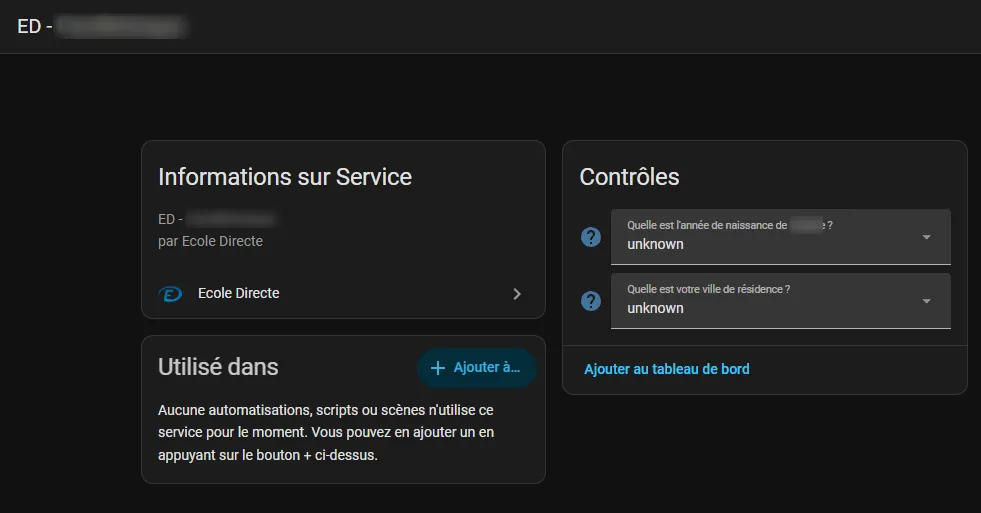Click the help icon beside ville de résidence
981x513 pixels.
[591, 301]
